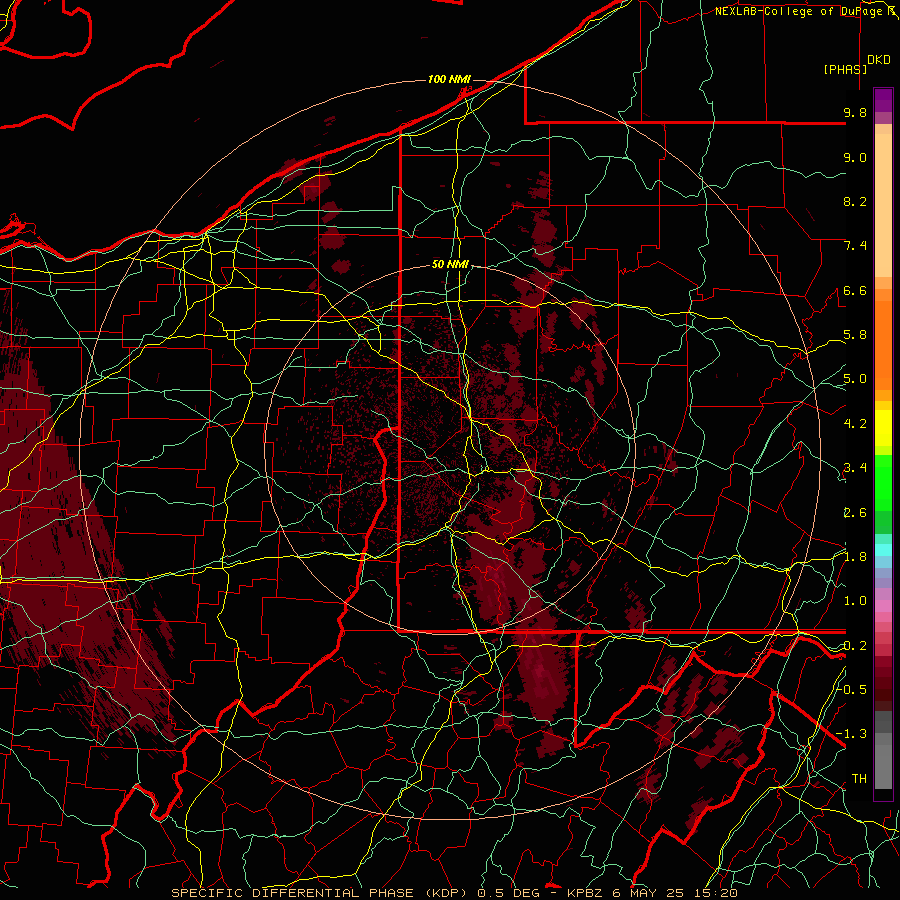Select the cyan band of color bar

(883, 549)
